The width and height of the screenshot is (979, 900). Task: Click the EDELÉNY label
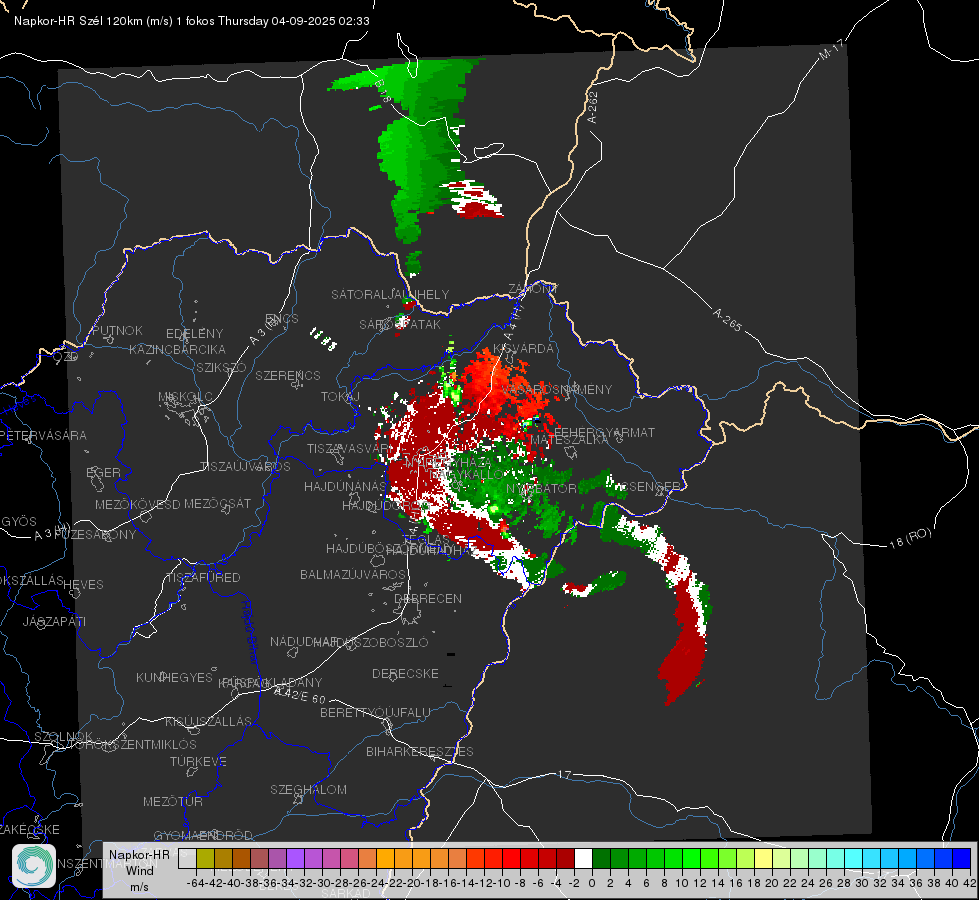(x=194, y=334)
